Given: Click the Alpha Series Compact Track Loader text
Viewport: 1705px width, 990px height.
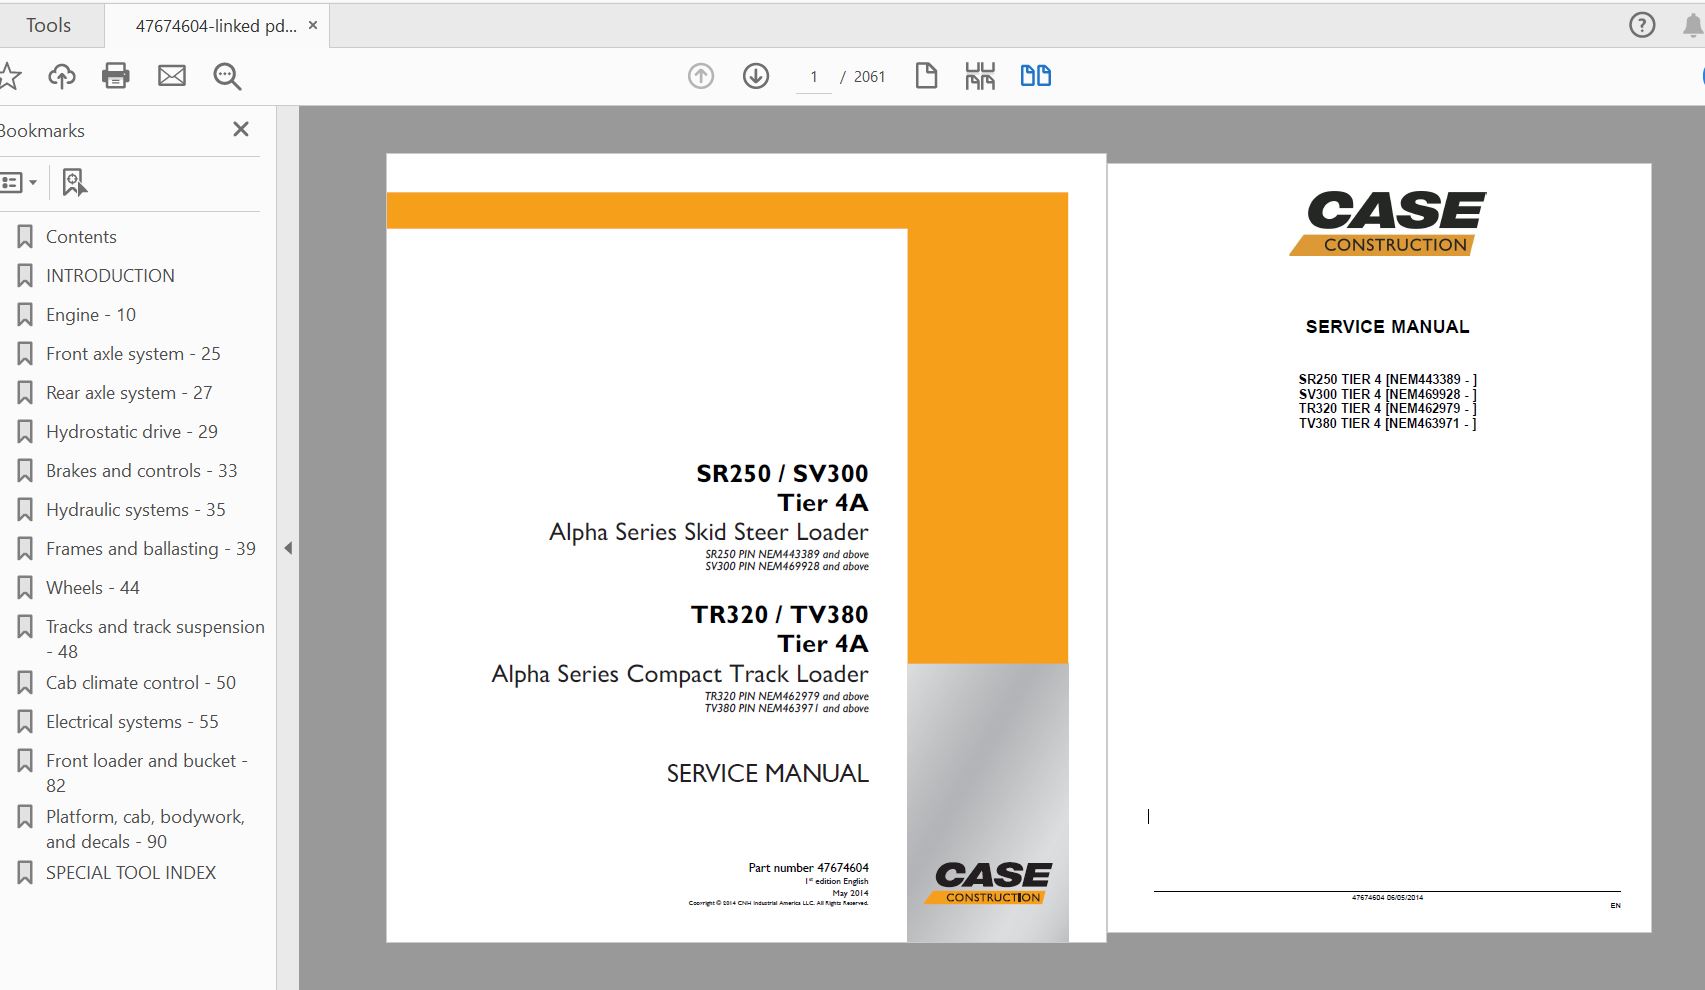Looking at the screenshot, I should [x=680, y=674].
